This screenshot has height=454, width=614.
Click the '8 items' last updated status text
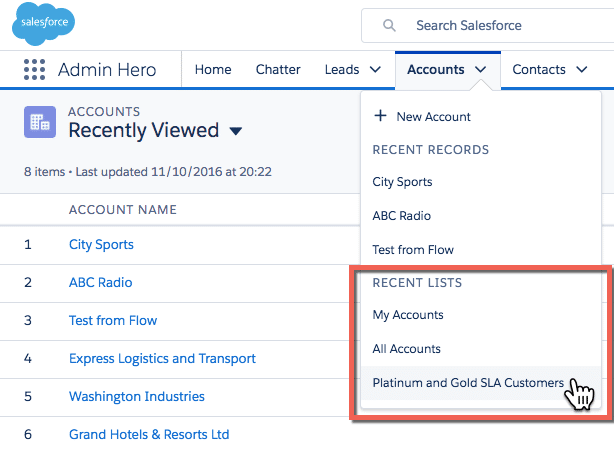pos(148,172)
